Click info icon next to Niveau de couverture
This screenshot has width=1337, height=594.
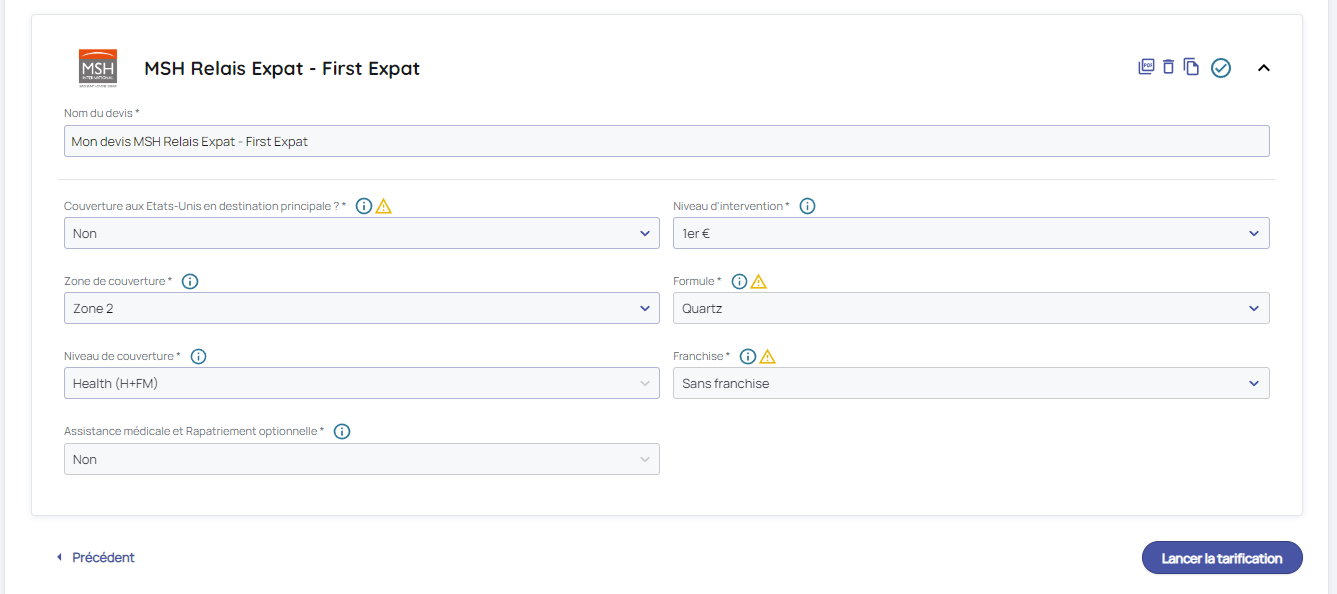(198, 356)
